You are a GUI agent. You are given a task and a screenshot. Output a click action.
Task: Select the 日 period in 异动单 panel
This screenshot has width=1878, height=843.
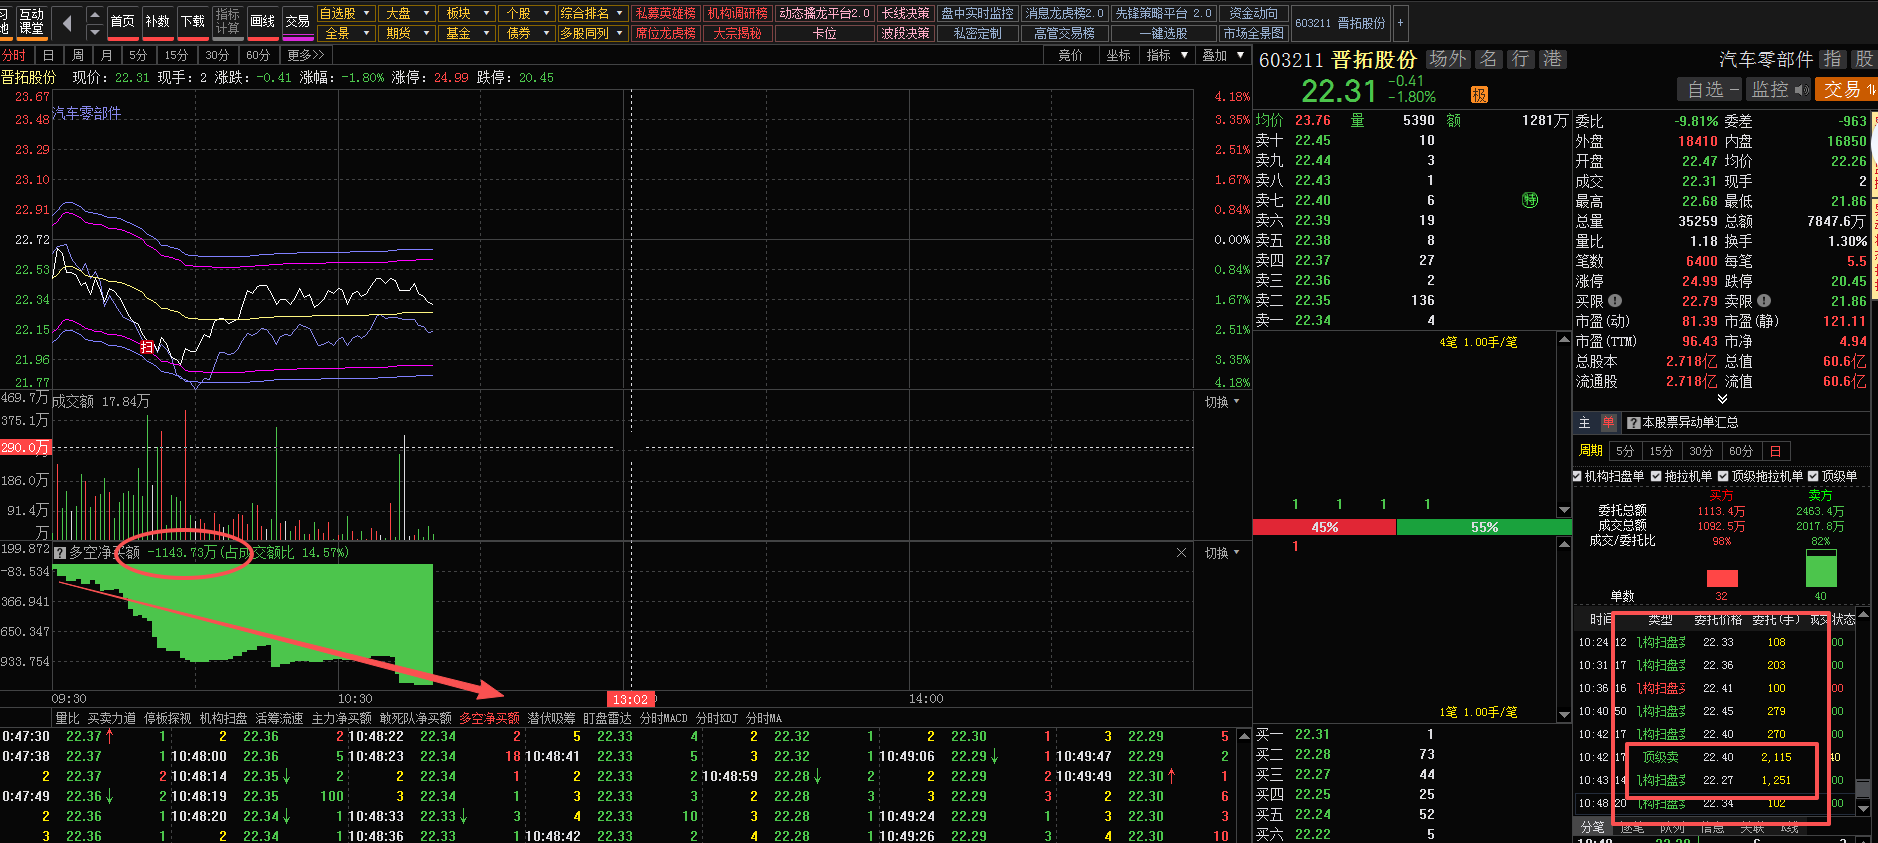[1775, 451]
